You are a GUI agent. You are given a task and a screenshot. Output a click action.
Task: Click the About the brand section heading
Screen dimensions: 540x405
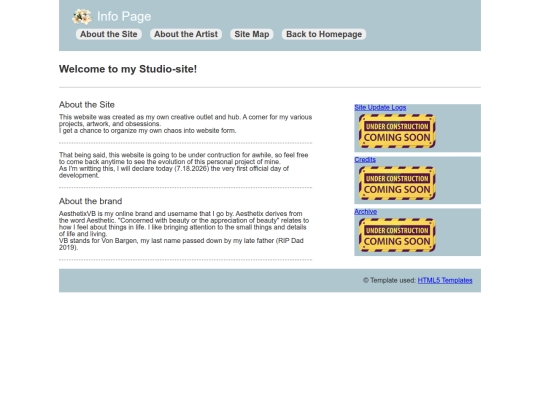[x=91, y=201]
